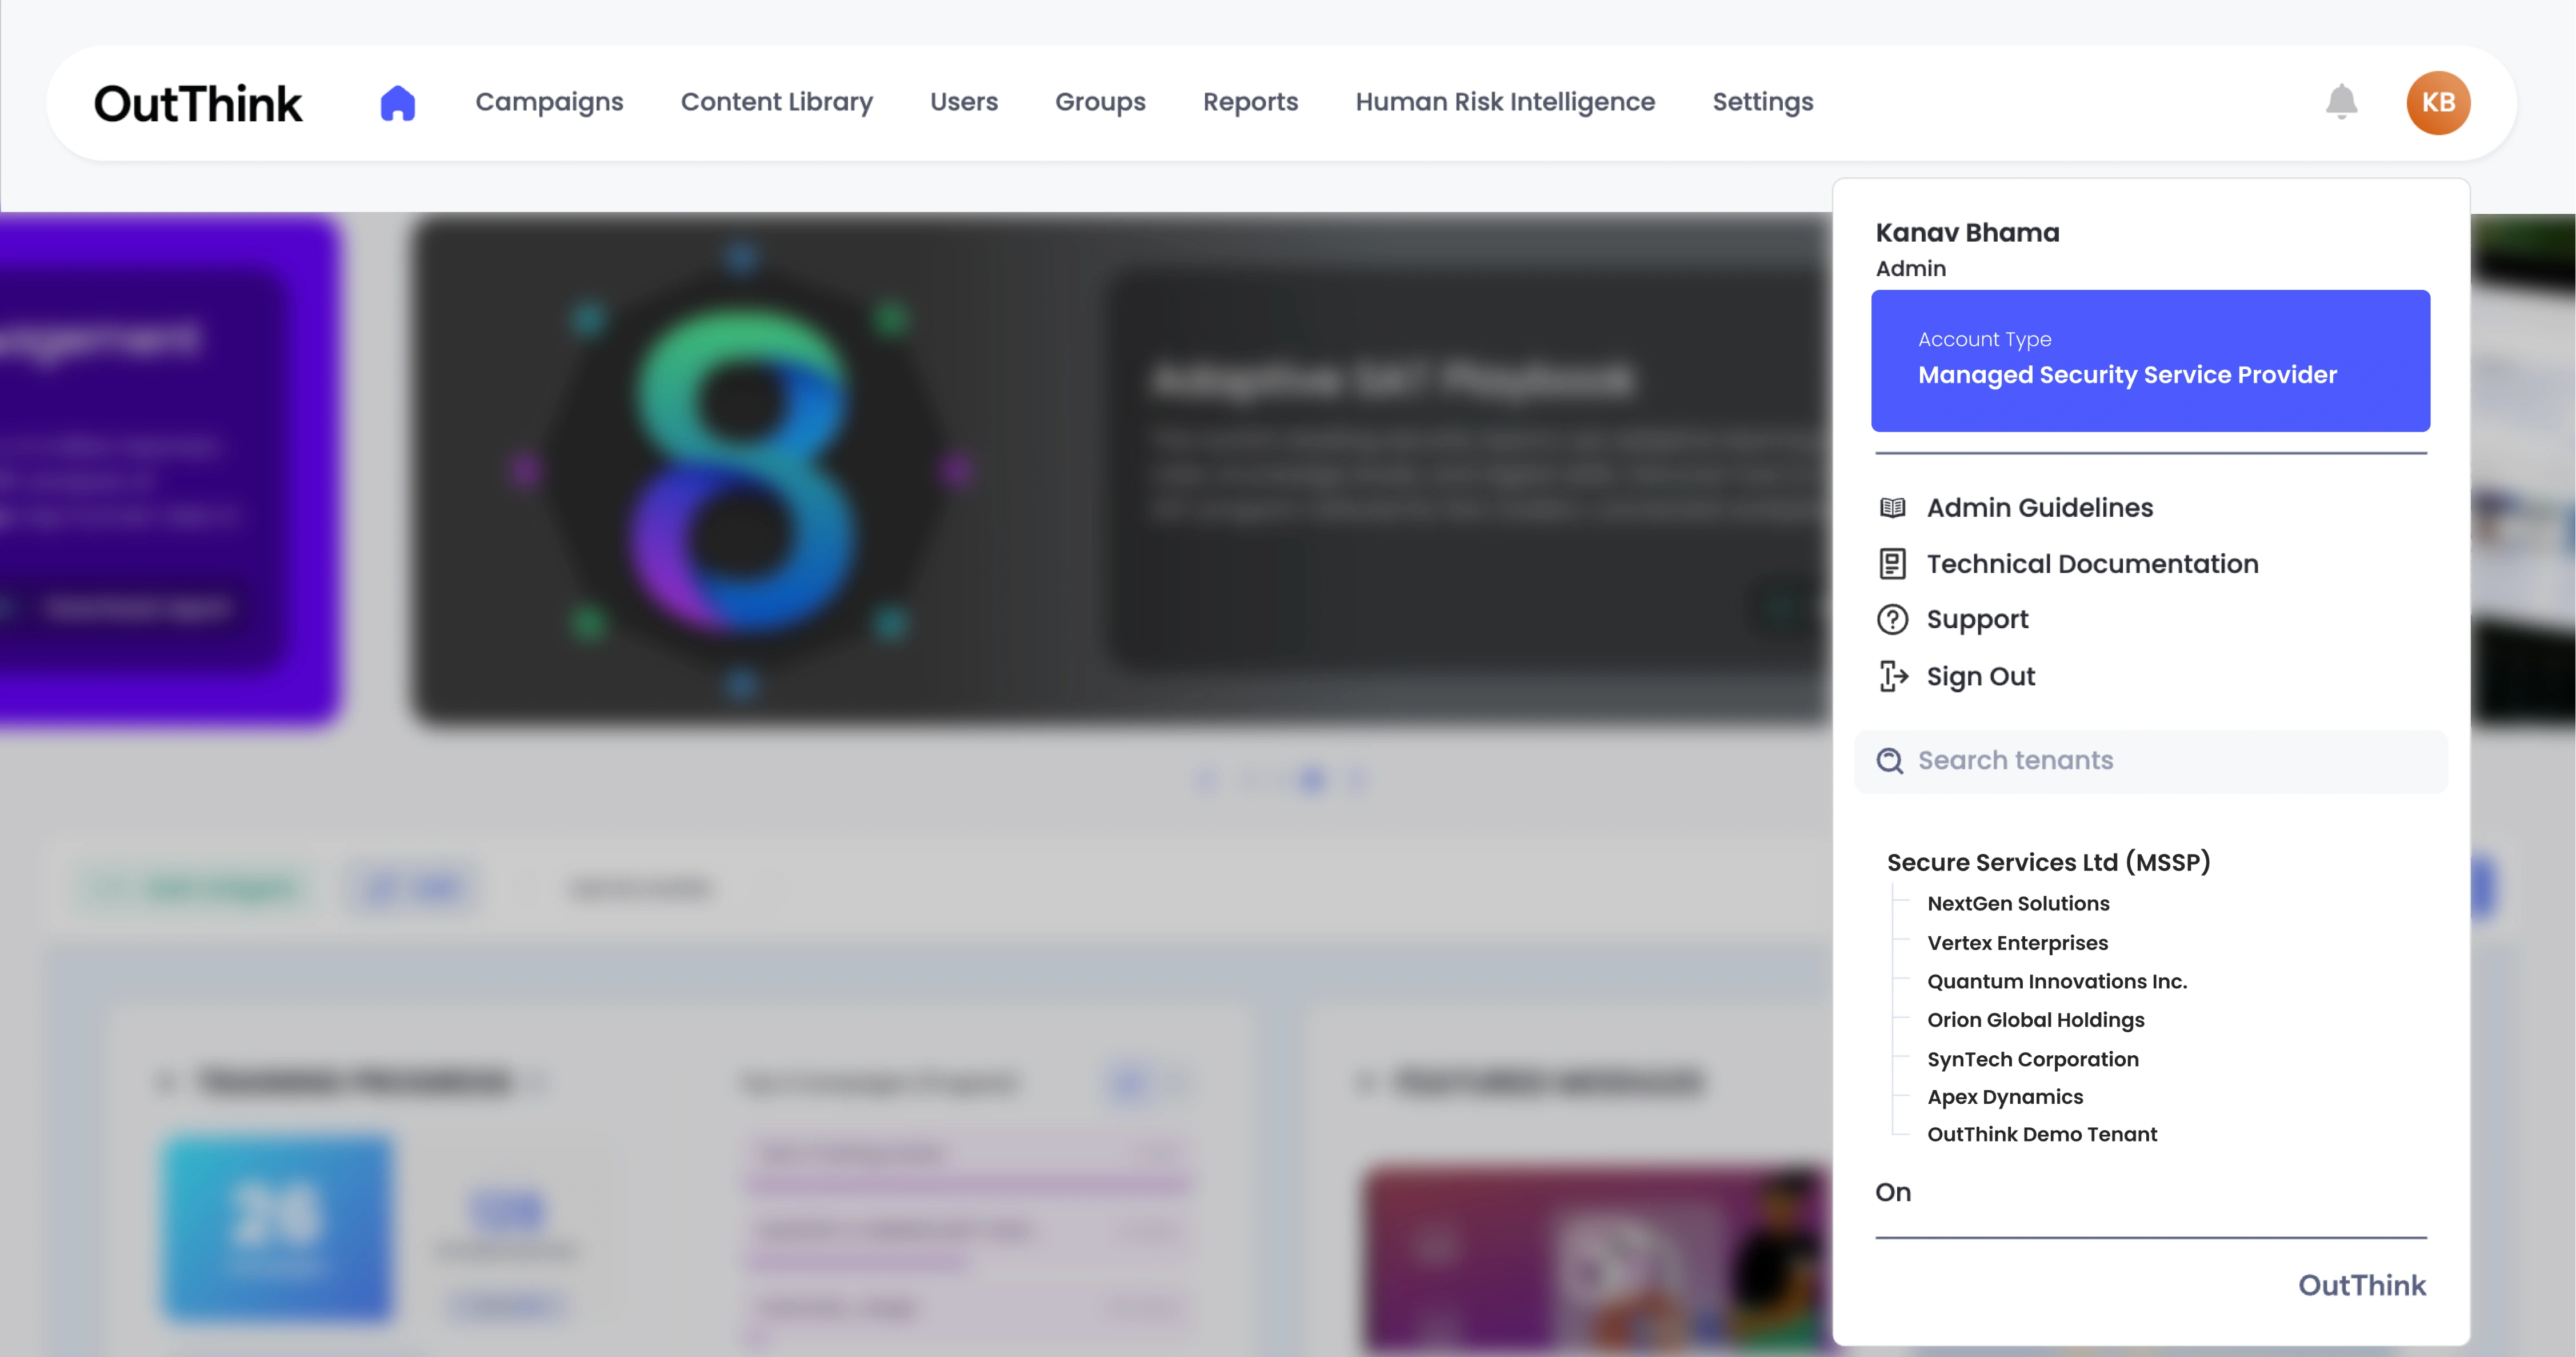Screen dimensions: 2576x1357
Task: Select Quantum Innovations Inc. tenant
Action: click(x=2056, y=982)
